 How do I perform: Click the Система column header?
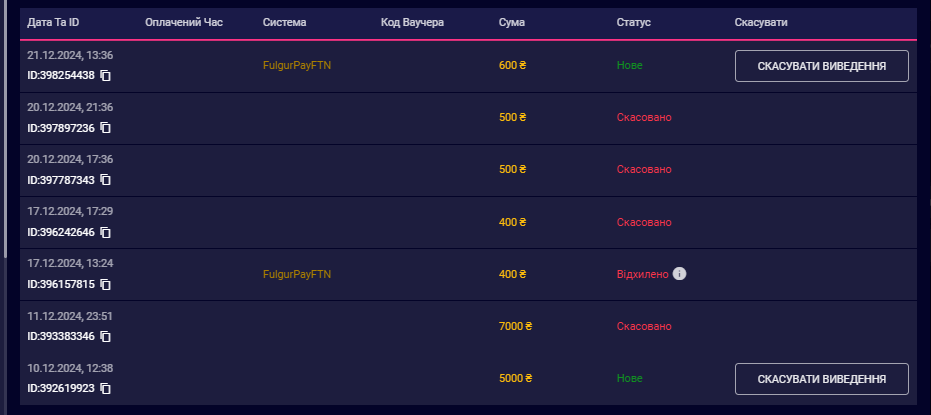(285, 22)
